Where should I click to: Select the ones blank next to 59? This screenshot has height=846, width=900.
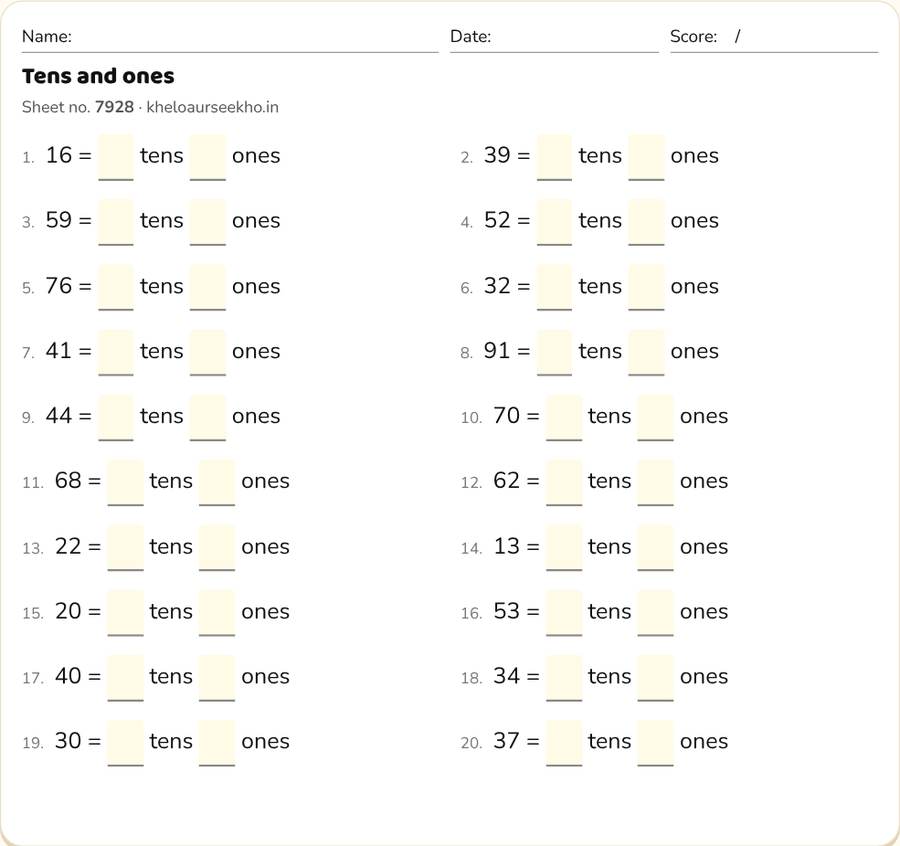click(x=208, y=222)
